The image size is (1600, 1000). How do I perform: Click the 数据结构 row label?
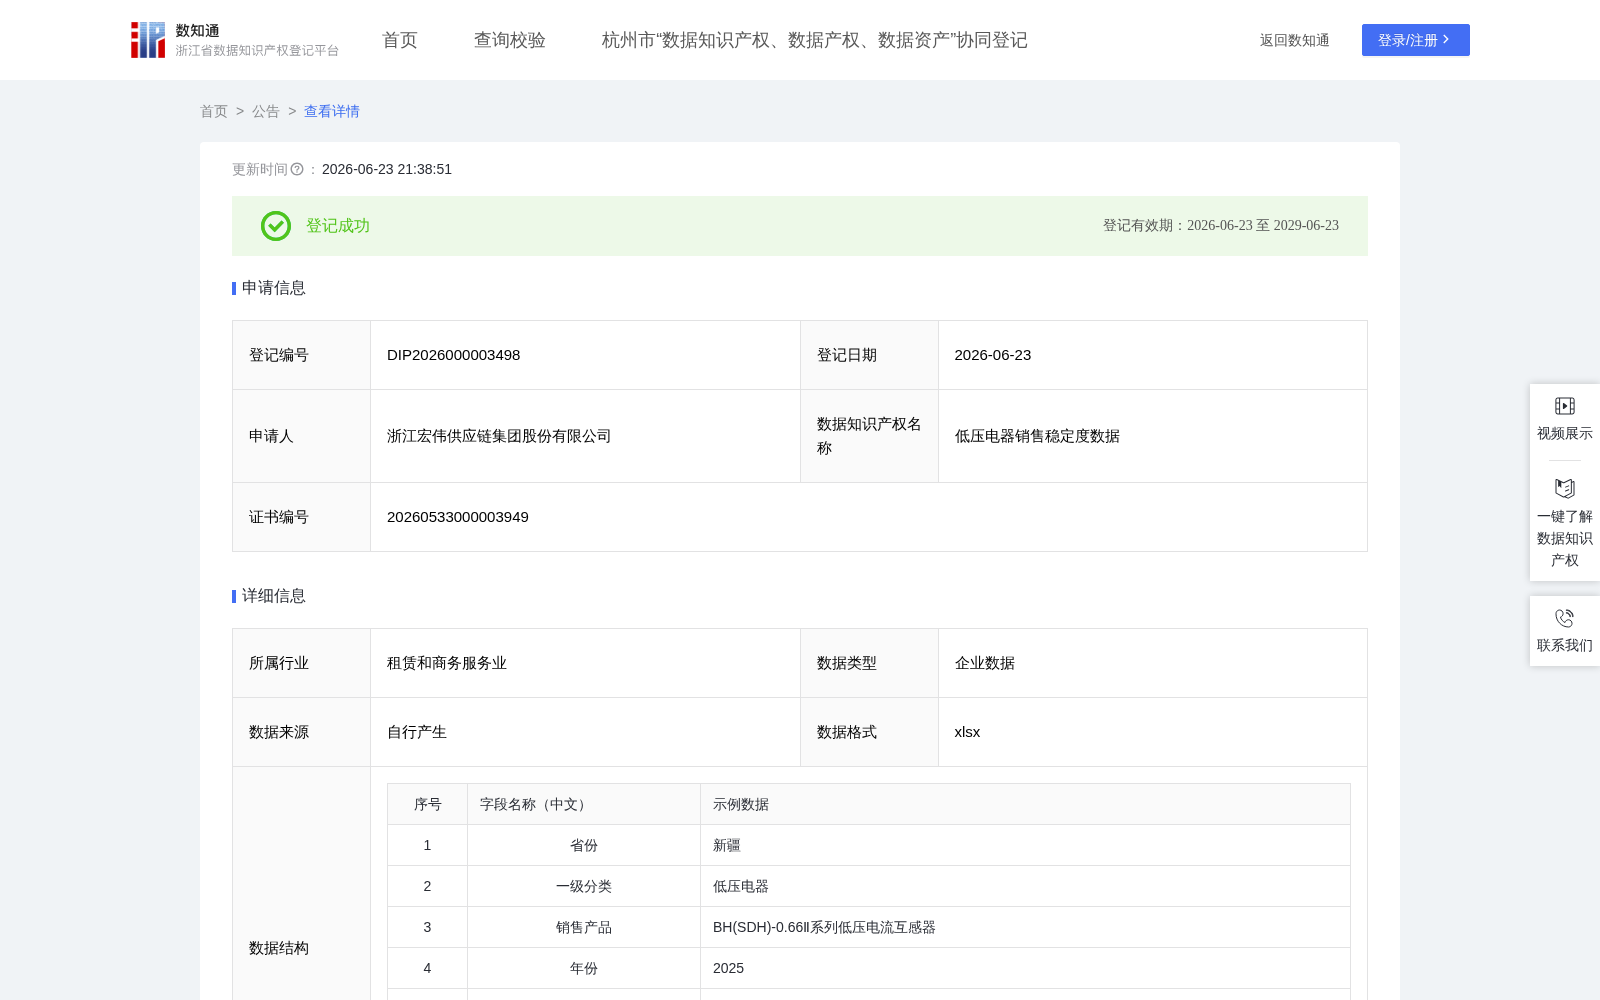click(279, 948)
